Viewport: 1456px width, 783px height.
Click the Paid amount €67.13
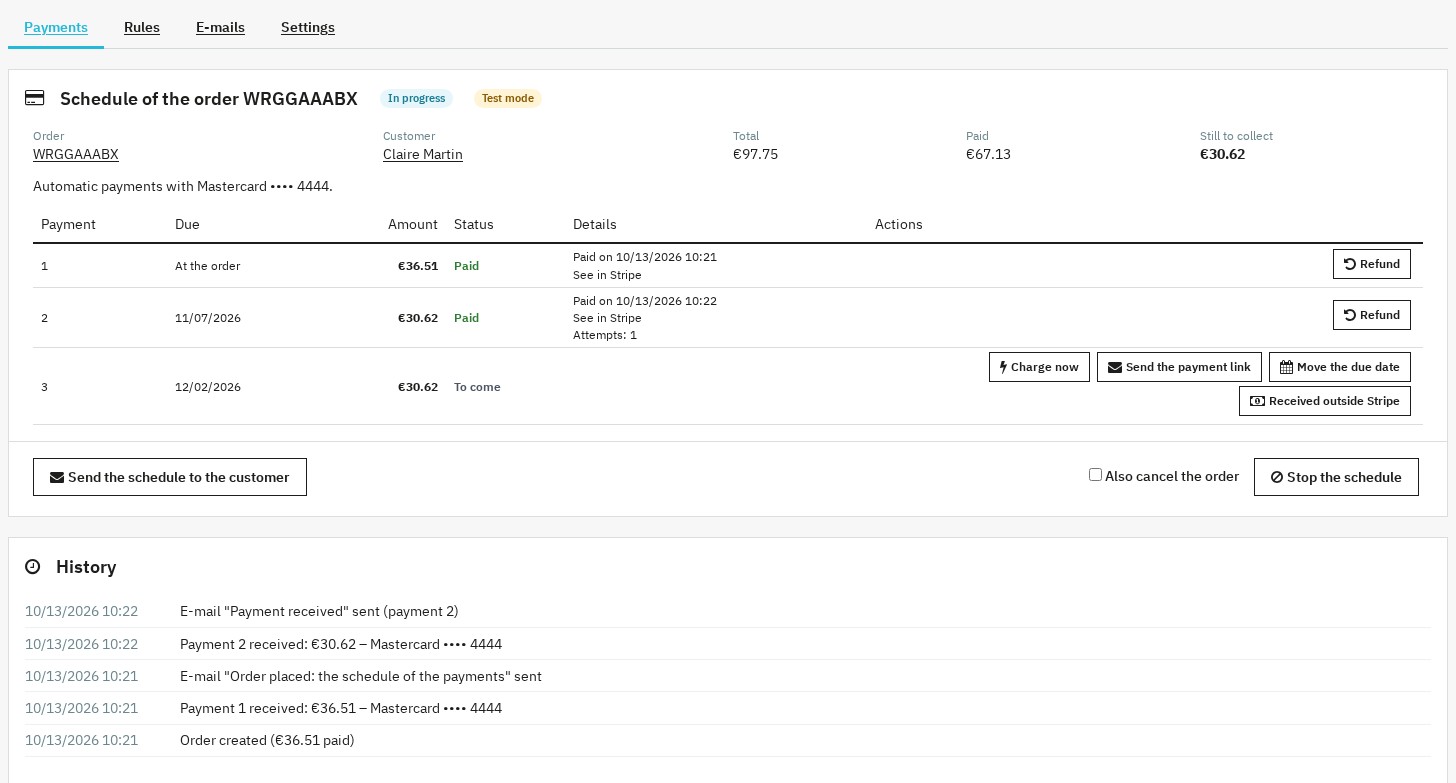(x=988, y=154)
